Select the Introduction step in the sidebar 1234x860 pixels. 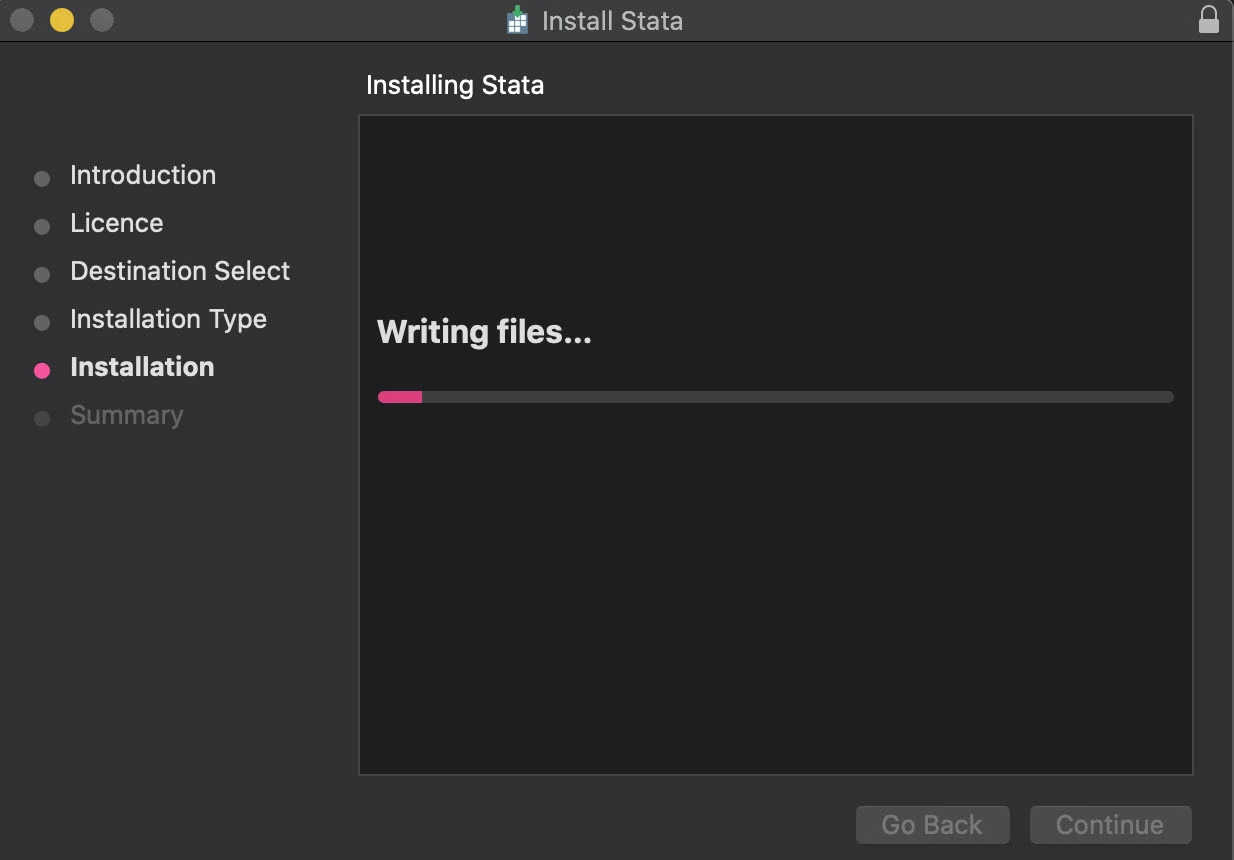143,175
